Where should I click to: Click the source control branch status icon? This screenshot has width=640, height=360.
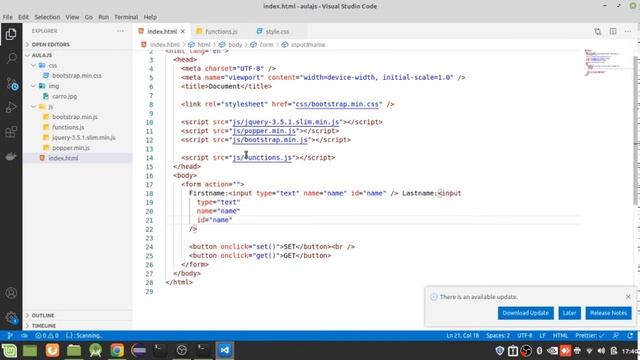(10, 336)
